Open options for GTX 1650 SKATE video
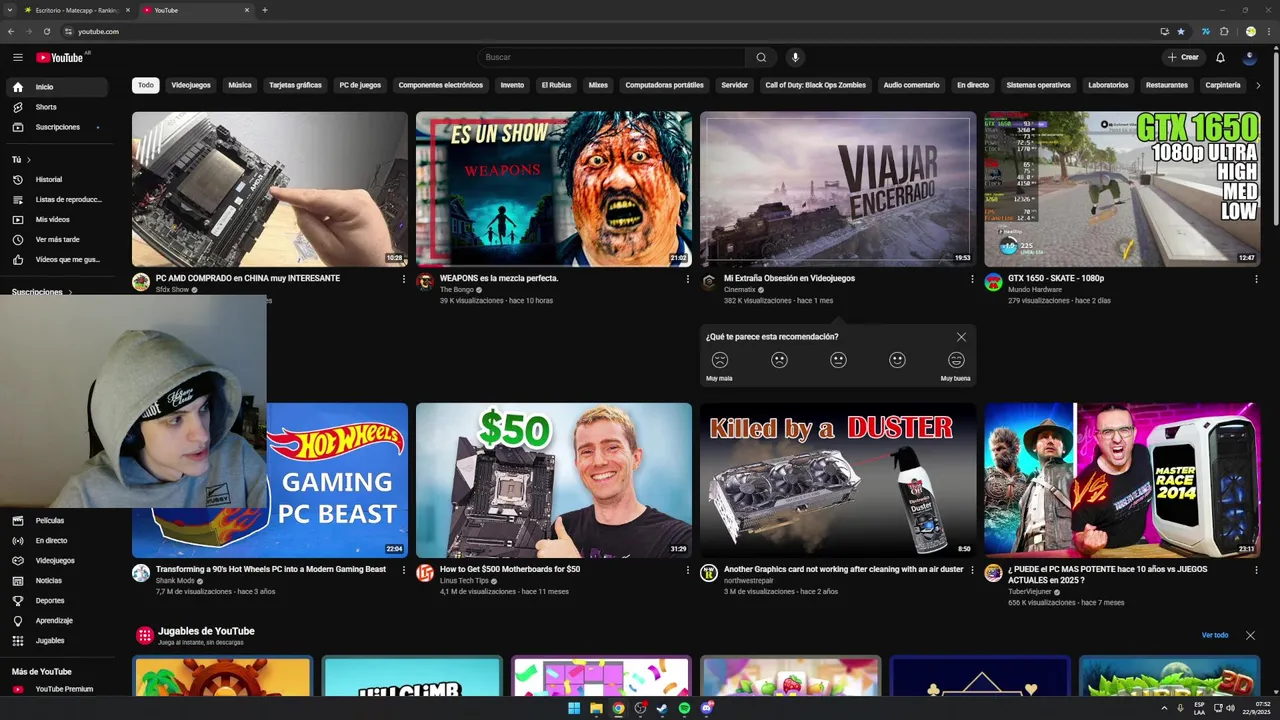1280x720 pixels. [x=1257, y=279]
